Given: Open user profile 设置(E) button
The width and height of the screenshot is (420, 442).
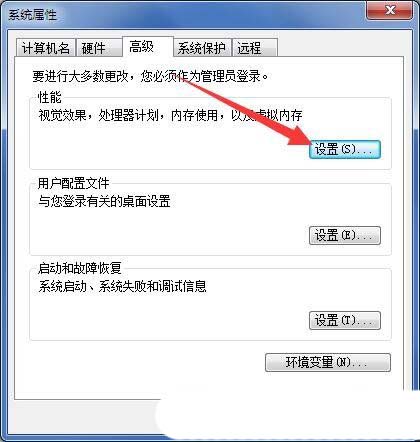Looking at the screenshot, I should coord(345,235).
